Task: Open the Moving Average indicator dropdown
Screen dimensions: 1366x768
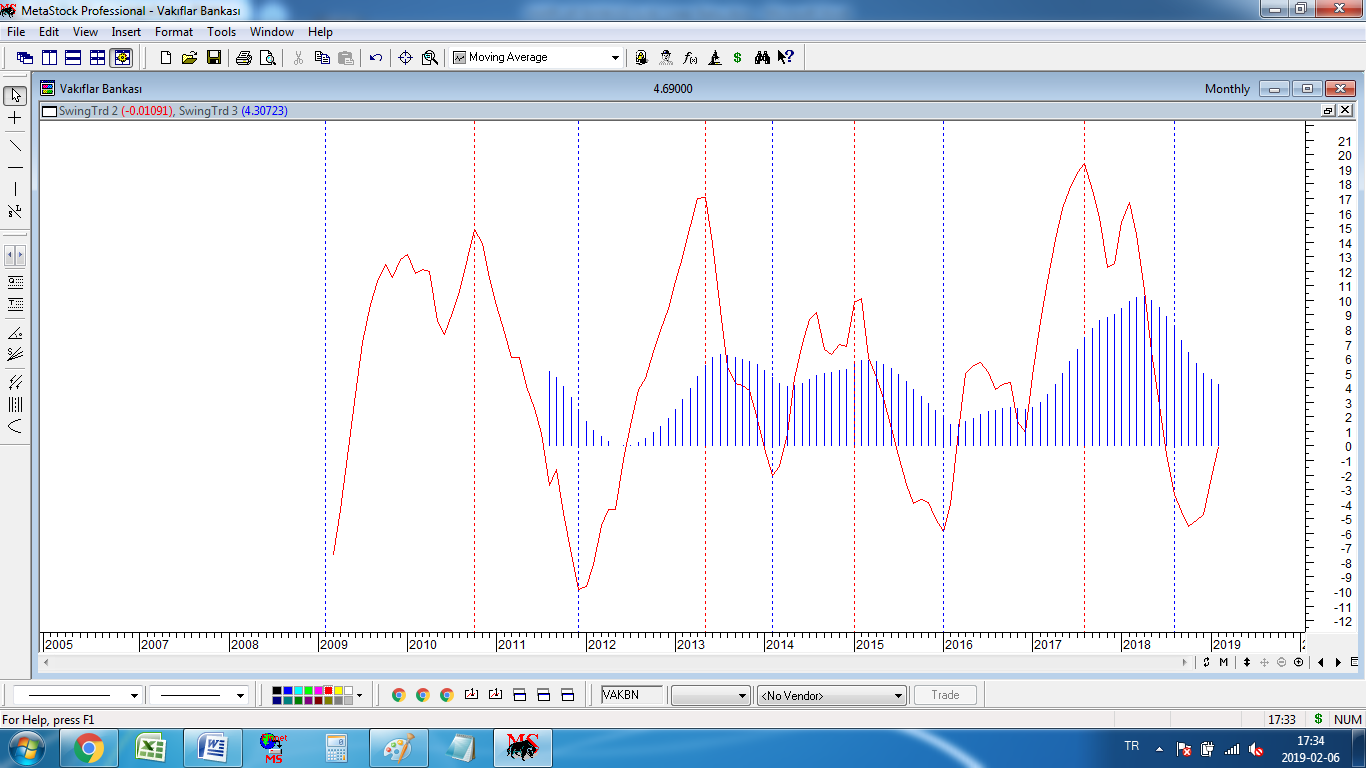Action: pyautogui.click(x=615, y=58)
